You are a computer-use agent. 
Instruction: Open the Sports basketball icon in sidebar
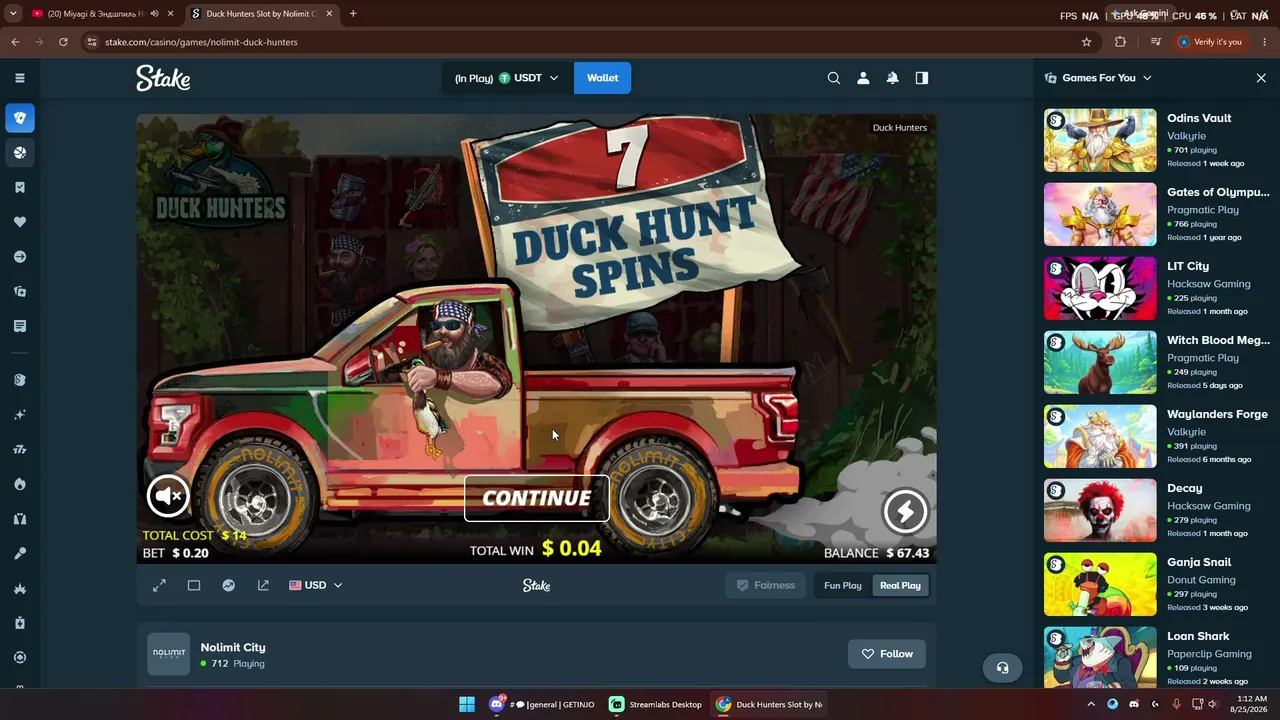pos(20,153)
